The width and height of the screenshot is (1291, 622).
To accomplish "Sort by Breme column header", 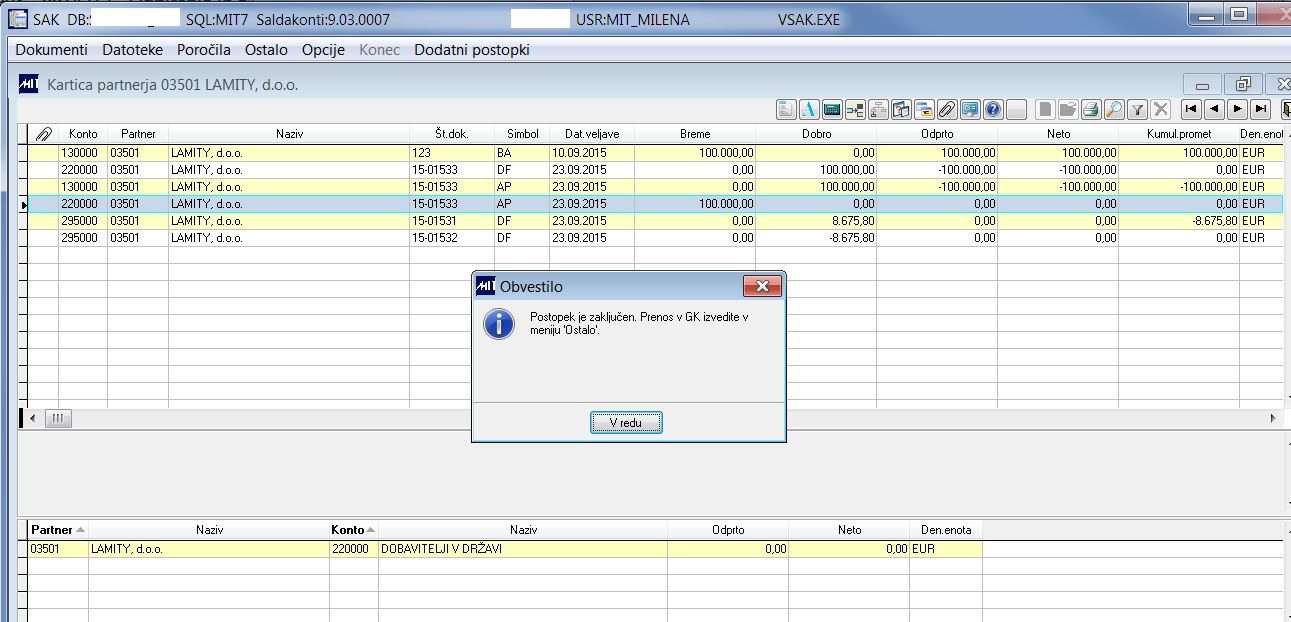I will (x=695, y=134).
